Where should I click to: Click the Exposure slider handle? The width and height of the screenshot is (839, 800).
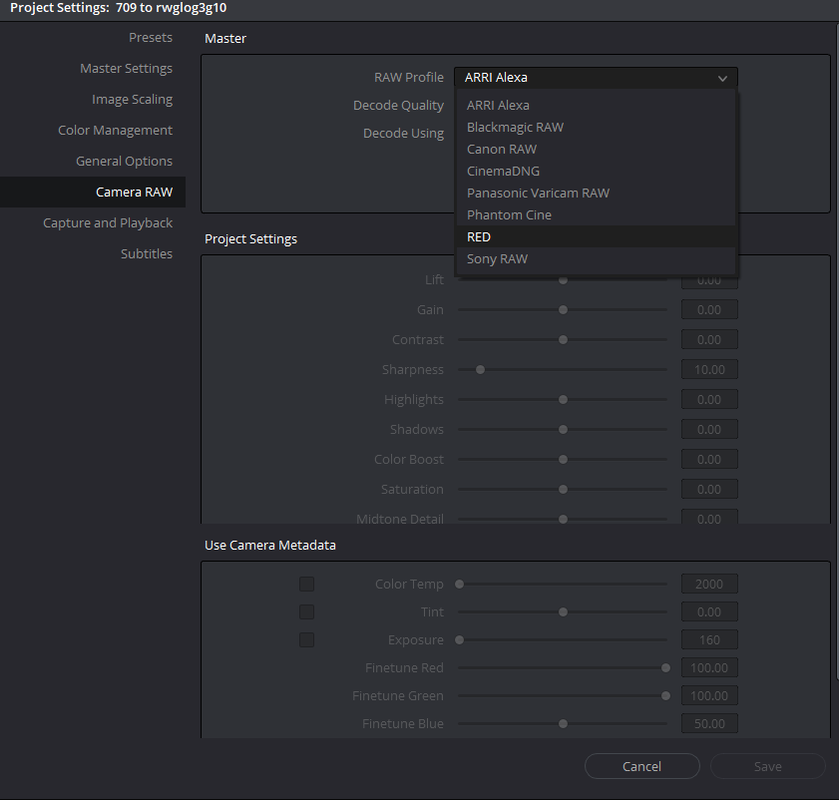[x=459, y=639]
